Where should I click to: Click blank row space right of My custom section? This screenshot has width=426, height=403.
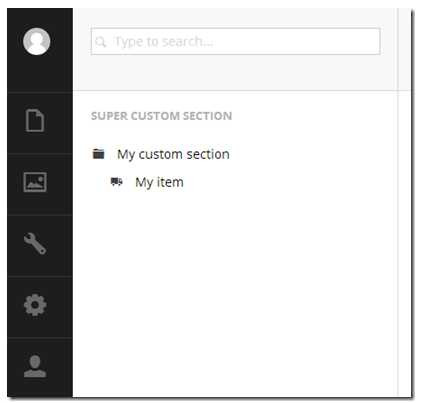[x=313, y=154]
